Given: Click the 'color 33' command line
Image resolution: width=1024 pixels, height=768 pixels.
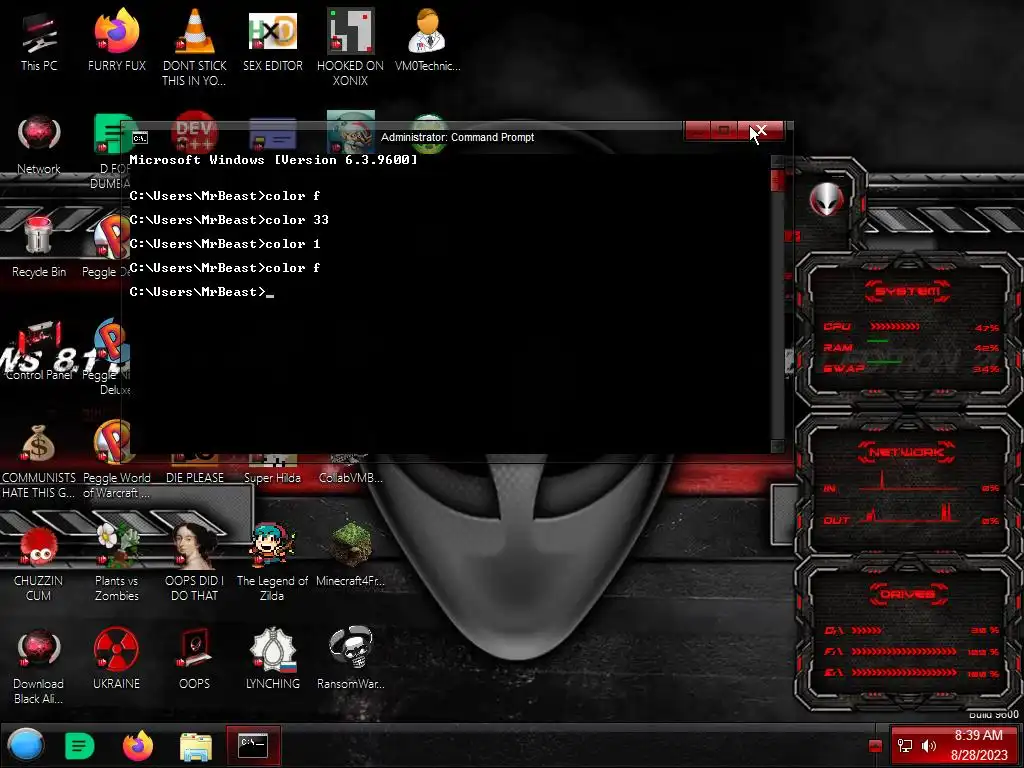Looking at the screenshot, I should point(229,220).
